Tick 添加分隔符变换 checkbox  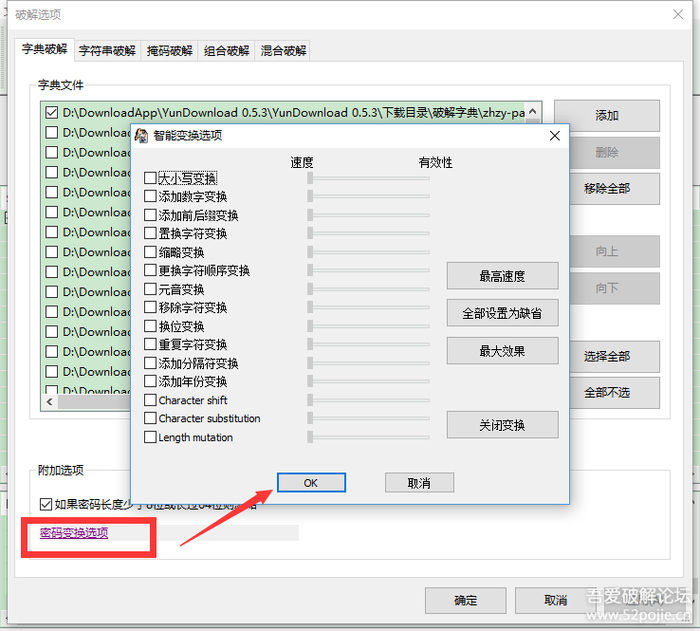pos(150,363)
